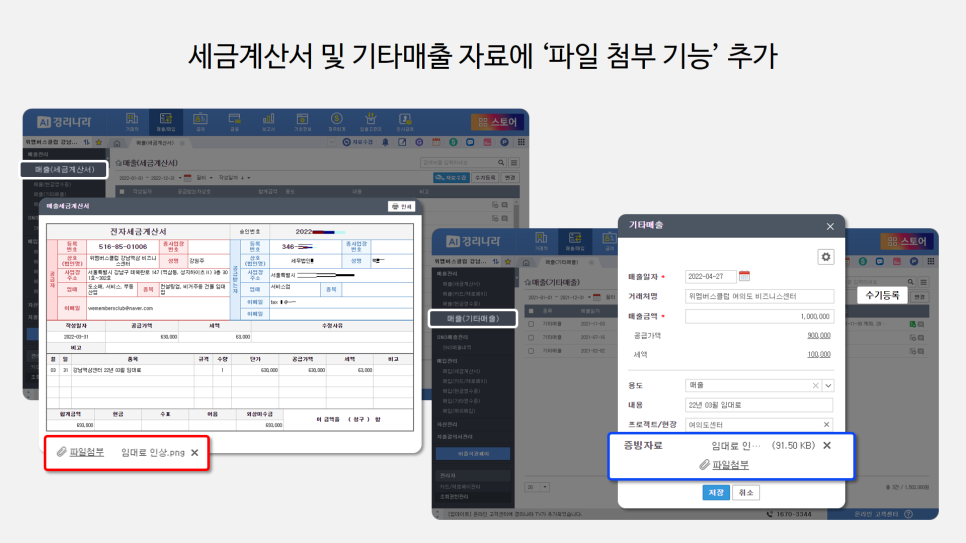Viewport: 966px width, 543px height.
Task: Open 온라인 고객센터 link in right window
Action: pos(884,514)
